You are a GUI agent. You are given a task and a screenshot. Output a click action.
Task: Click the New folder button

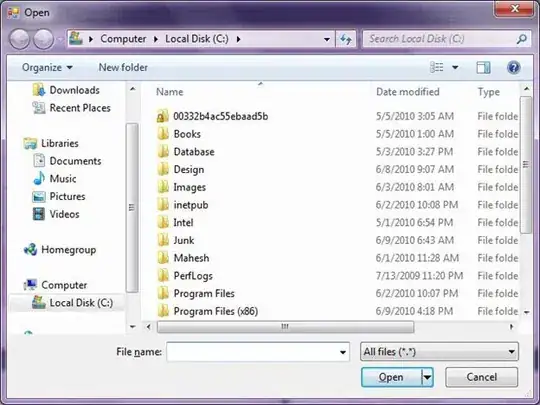123,68
